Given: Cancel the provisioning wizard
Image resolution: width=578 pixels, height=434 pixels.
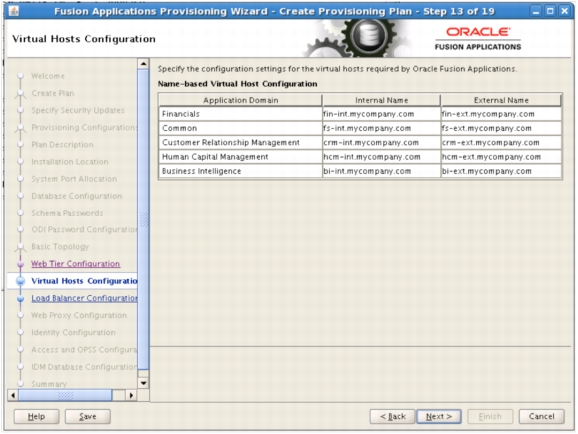Looking at the screenshot, I should pyautogui.click(x=541, y=416).
